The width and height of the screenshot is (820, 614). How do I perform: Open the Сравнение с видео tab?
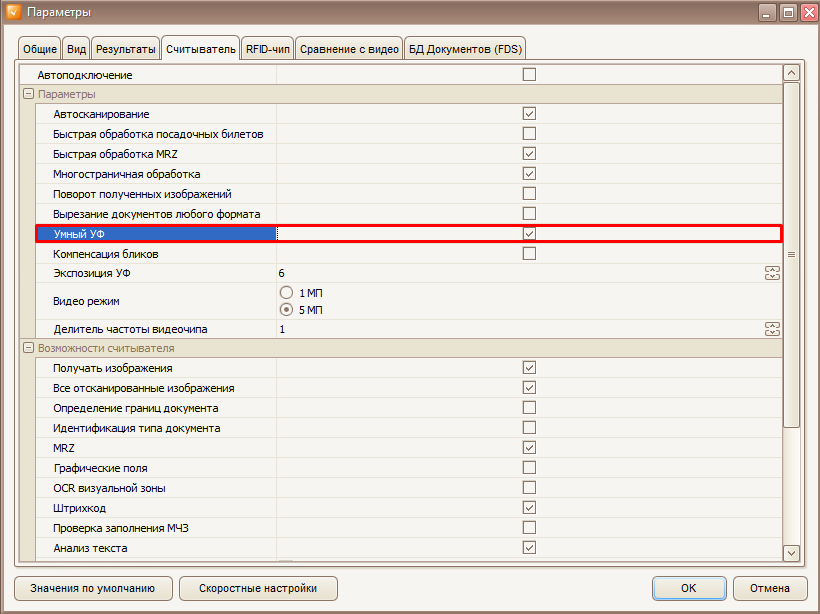(349, 49)
